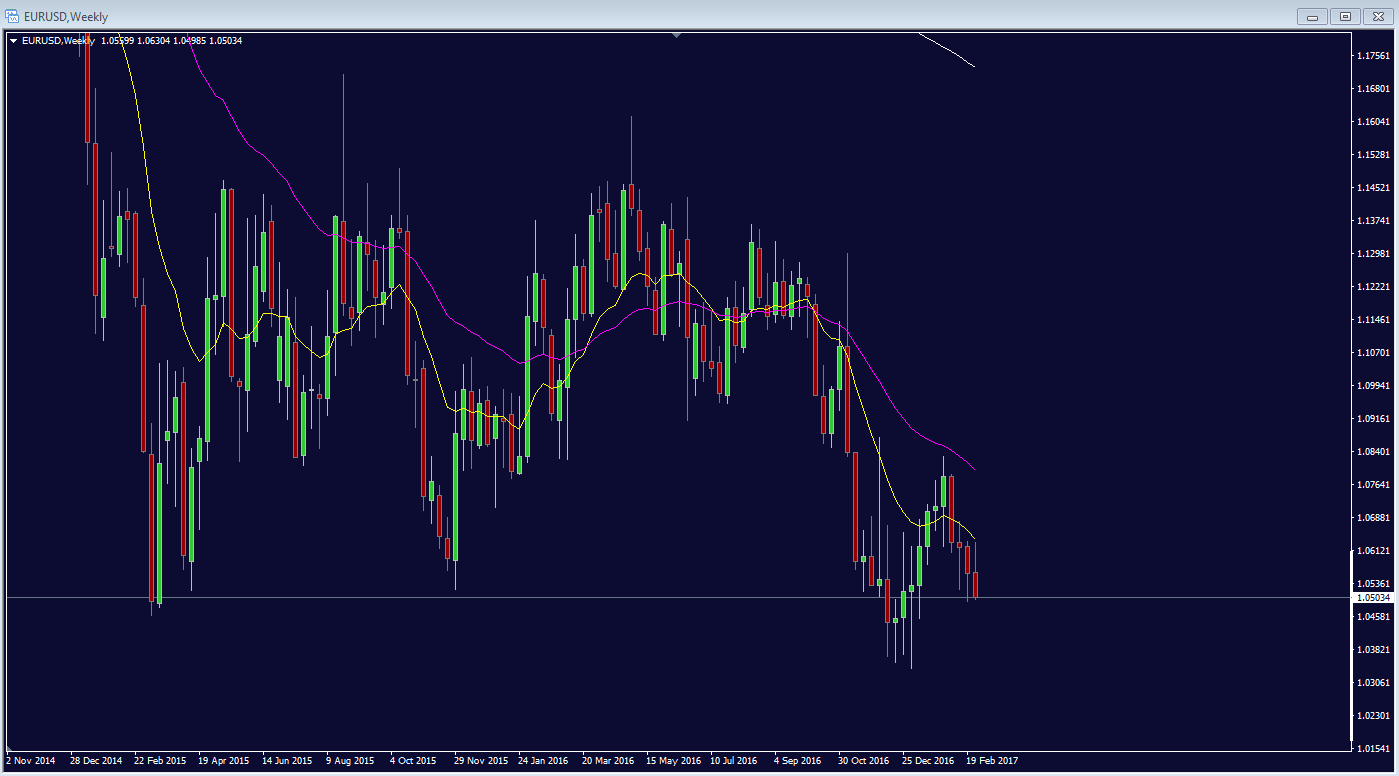Click the chart icon in the title bar
Image resolution: width=1399 pixels, height=776 pixels.
pyautogui.click(x=10, y=16)
